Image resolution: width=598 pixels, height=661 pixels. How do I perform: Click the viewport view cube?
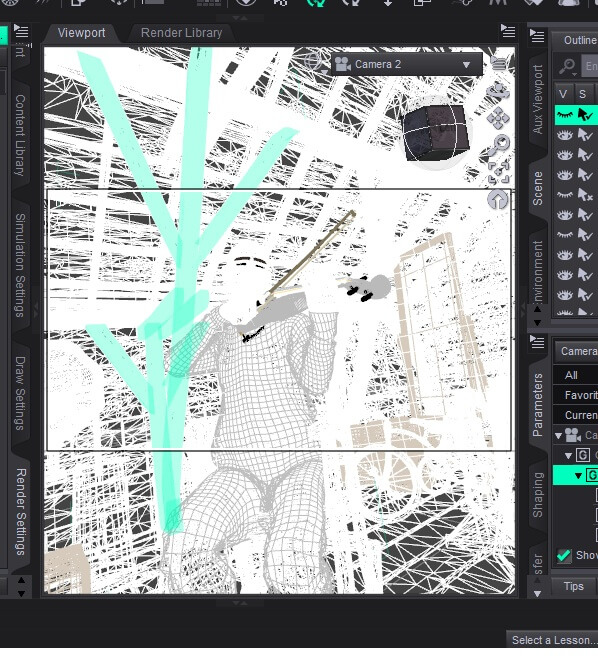tap(435, 131)
